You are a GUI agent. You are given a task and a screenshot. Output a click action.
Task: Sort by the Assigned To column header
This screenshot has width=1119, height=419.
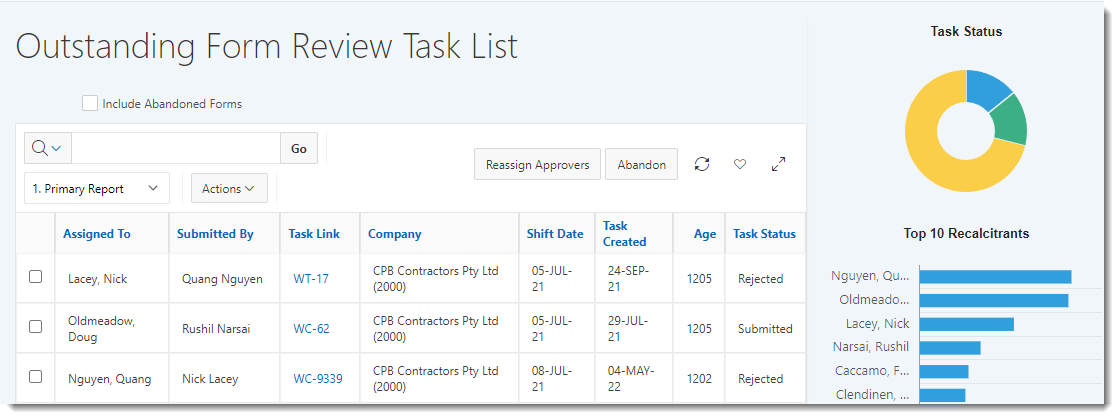click(x=97, y=234)
